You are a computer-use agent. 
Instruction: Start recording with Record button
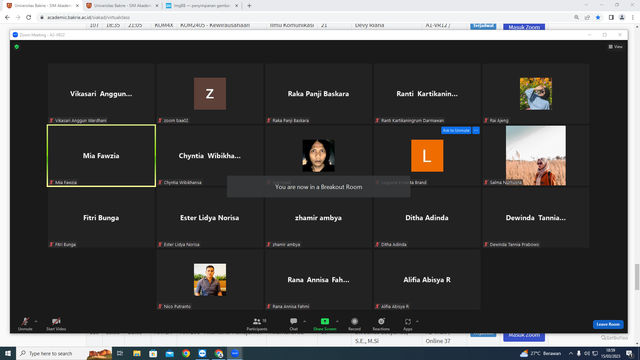354,324
